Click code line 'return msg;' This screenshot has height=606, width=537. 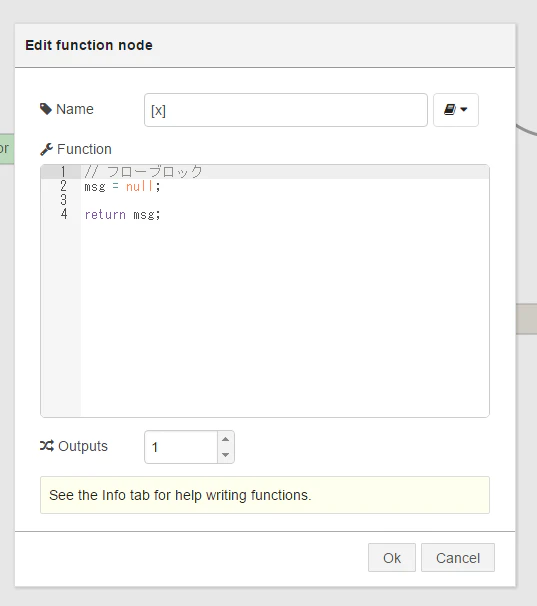122,214
